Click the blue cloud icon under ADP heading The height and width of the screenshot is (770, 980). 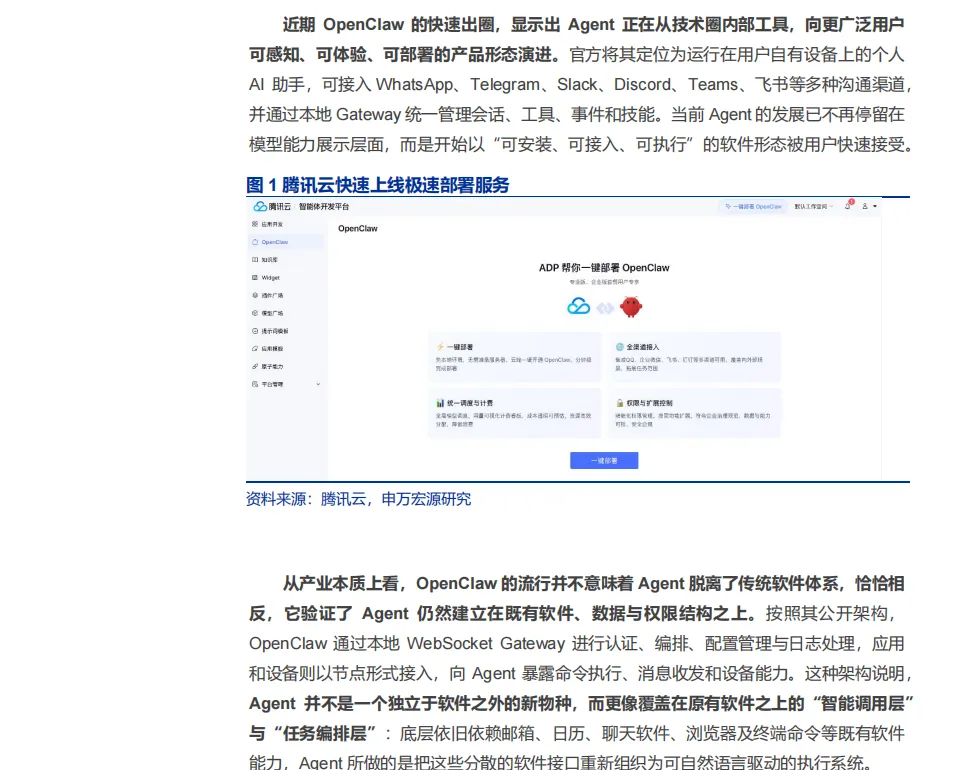578,306
